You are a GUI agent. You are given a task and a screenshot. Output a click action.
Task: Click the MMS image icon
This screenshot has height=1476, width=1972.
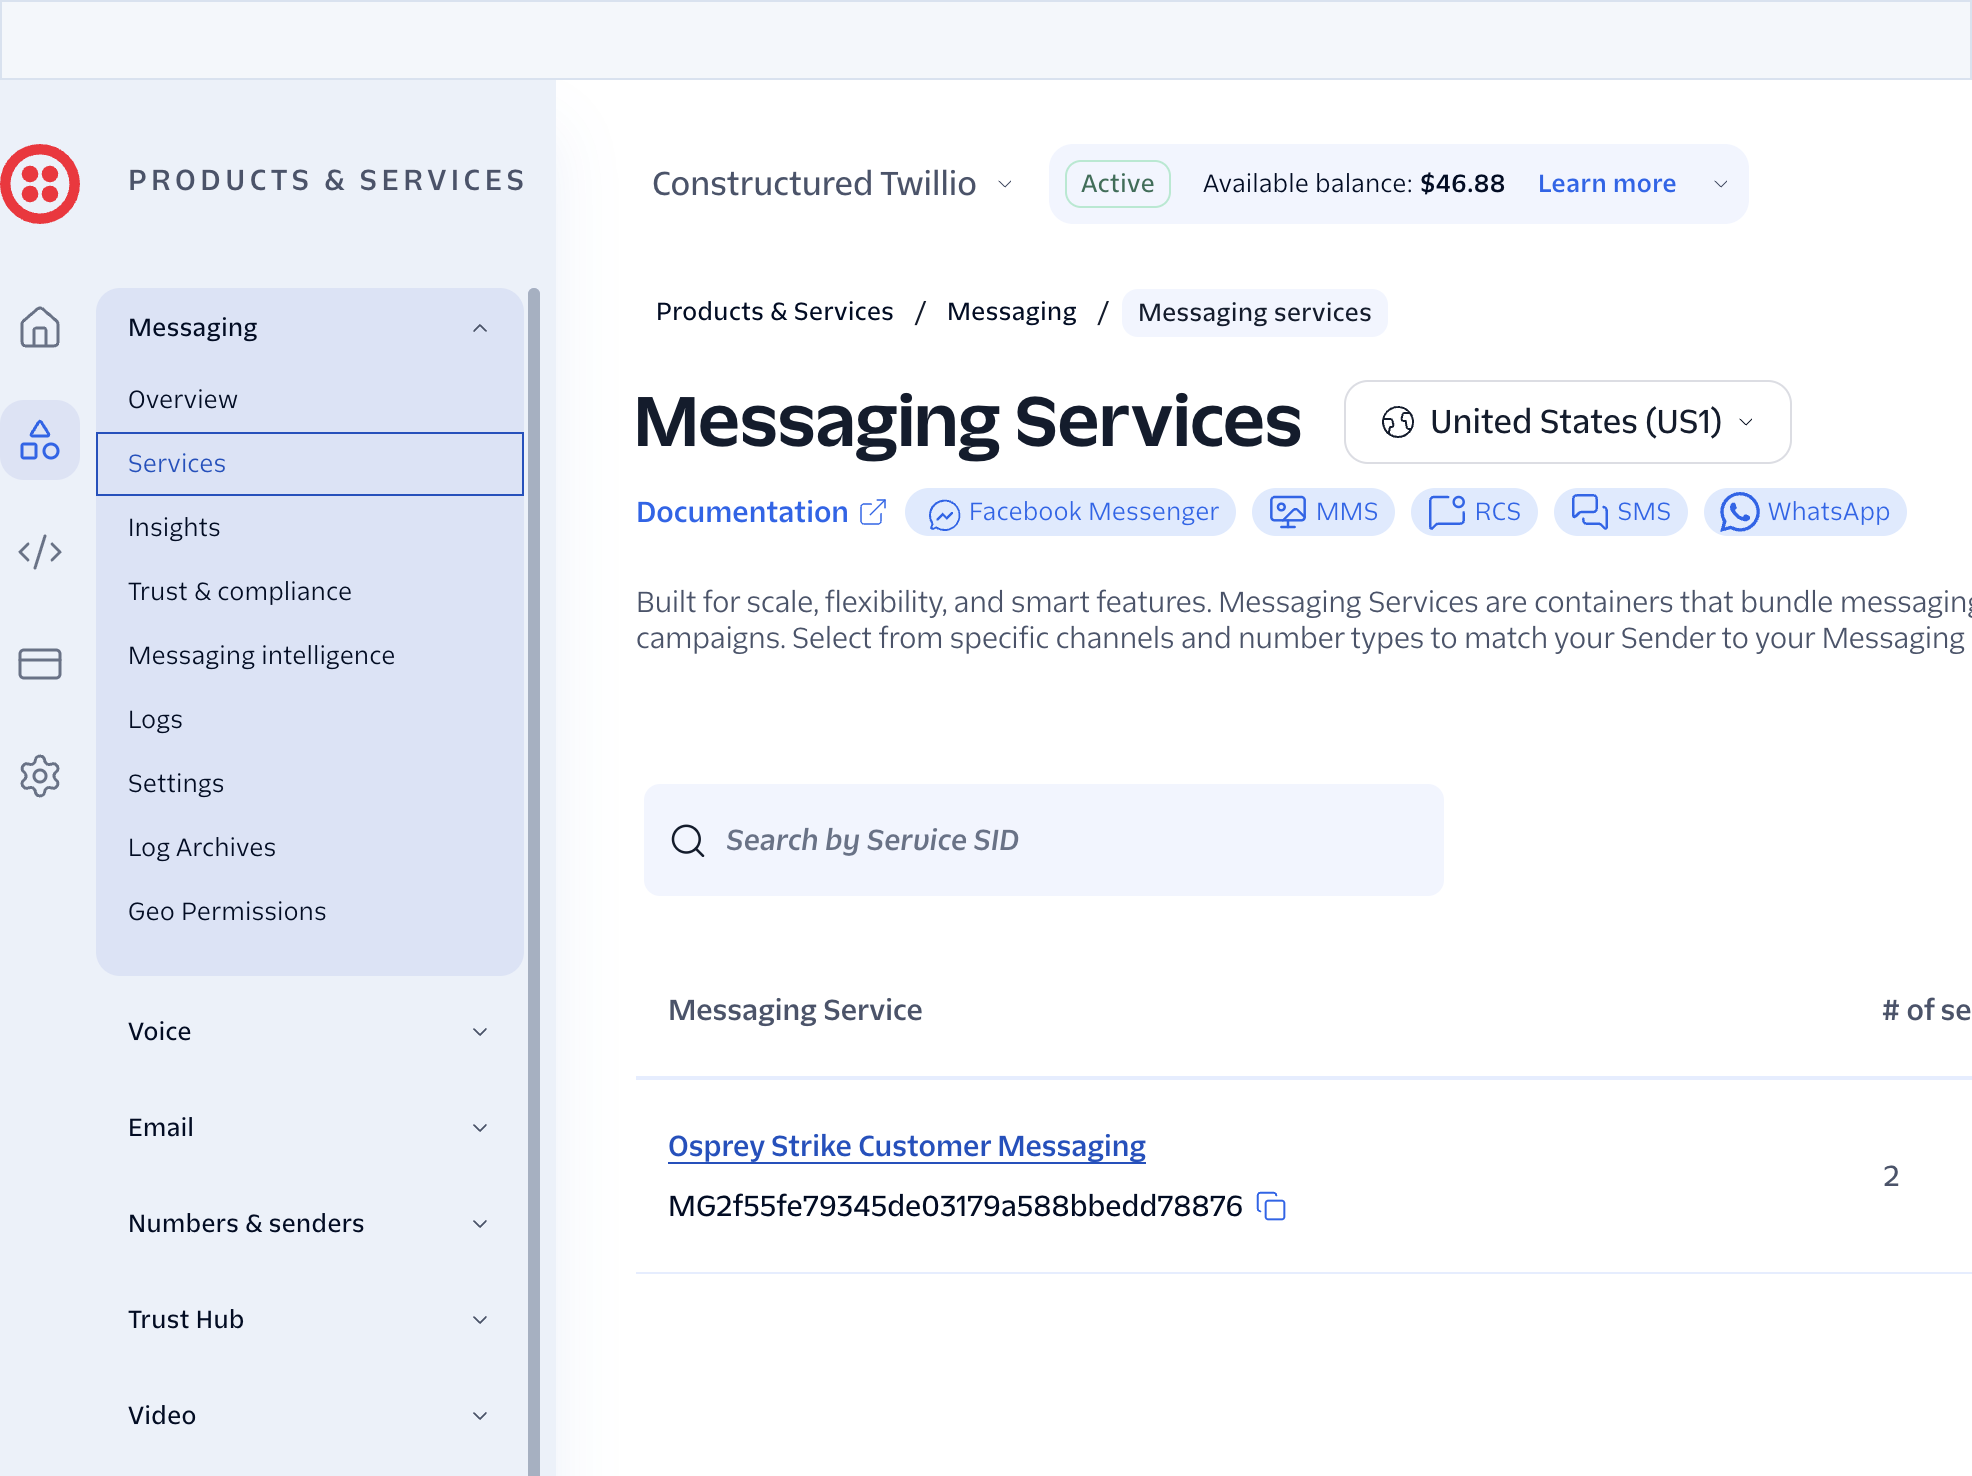(1287, 512)
